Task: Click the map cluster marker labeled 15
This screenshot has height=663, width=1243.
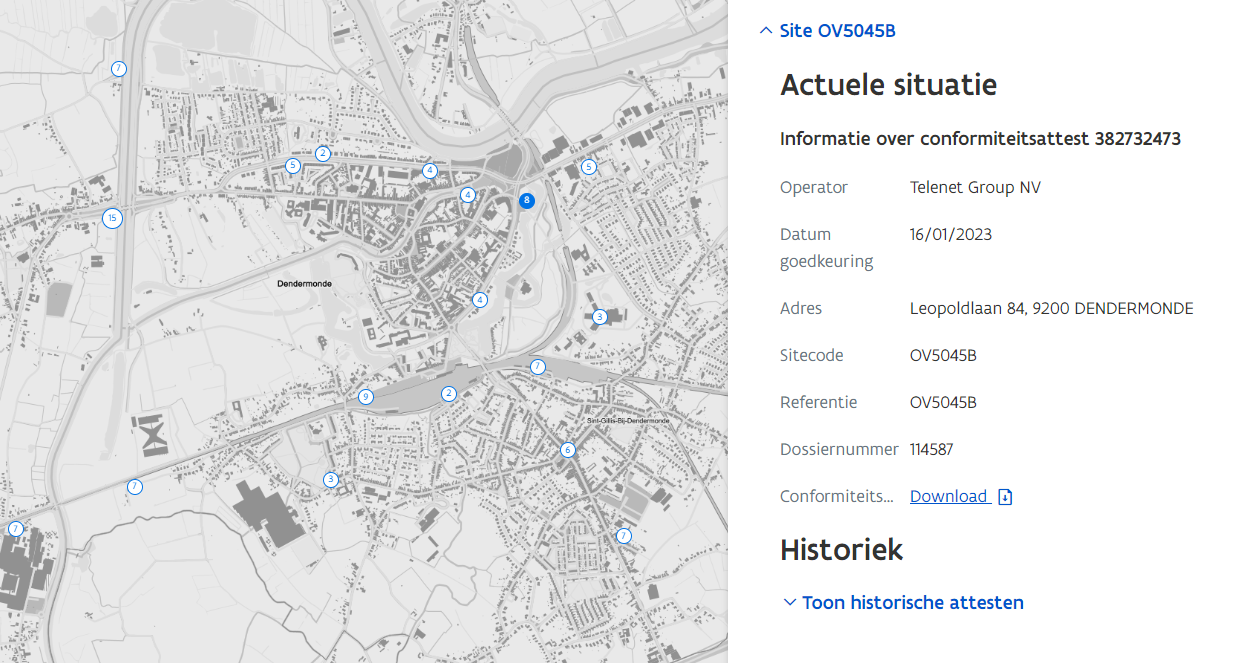Action: pyautogui.click(x=112, y=218)
